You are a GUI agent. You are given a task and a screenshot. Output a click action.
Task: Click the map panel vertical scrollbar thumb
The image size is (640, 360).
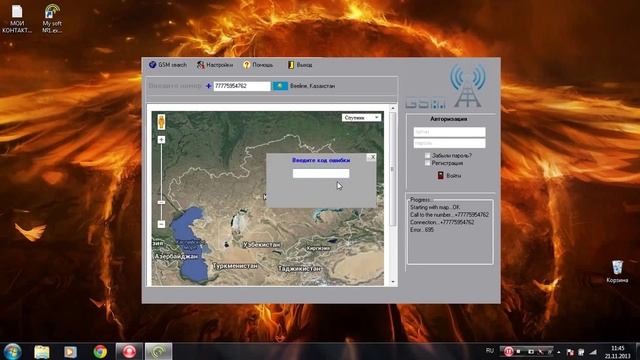tap(393, 169)
